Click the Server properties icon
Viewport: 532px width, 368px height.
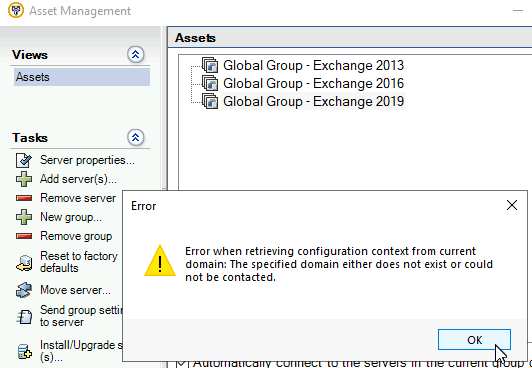pyautogui.click(x=24, y=160)
